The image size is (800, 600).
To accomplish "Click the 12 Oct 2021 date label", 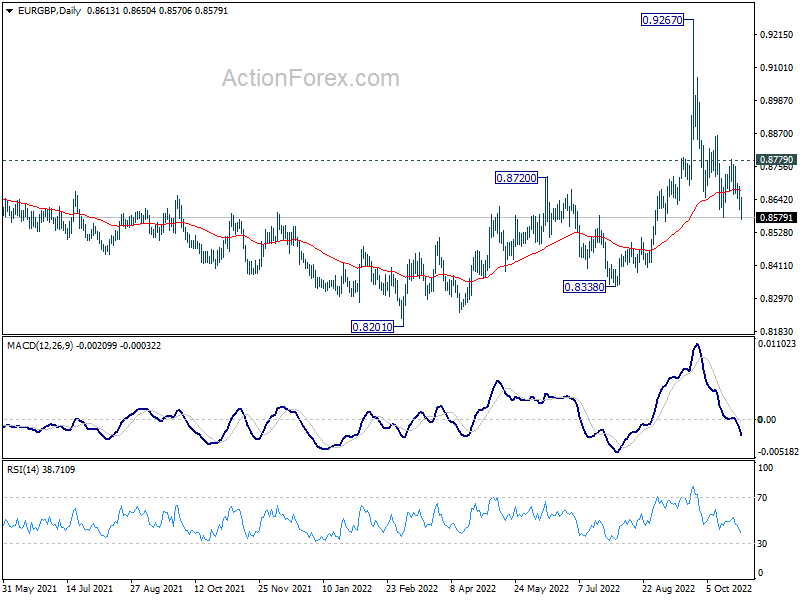I will [220, 589].
